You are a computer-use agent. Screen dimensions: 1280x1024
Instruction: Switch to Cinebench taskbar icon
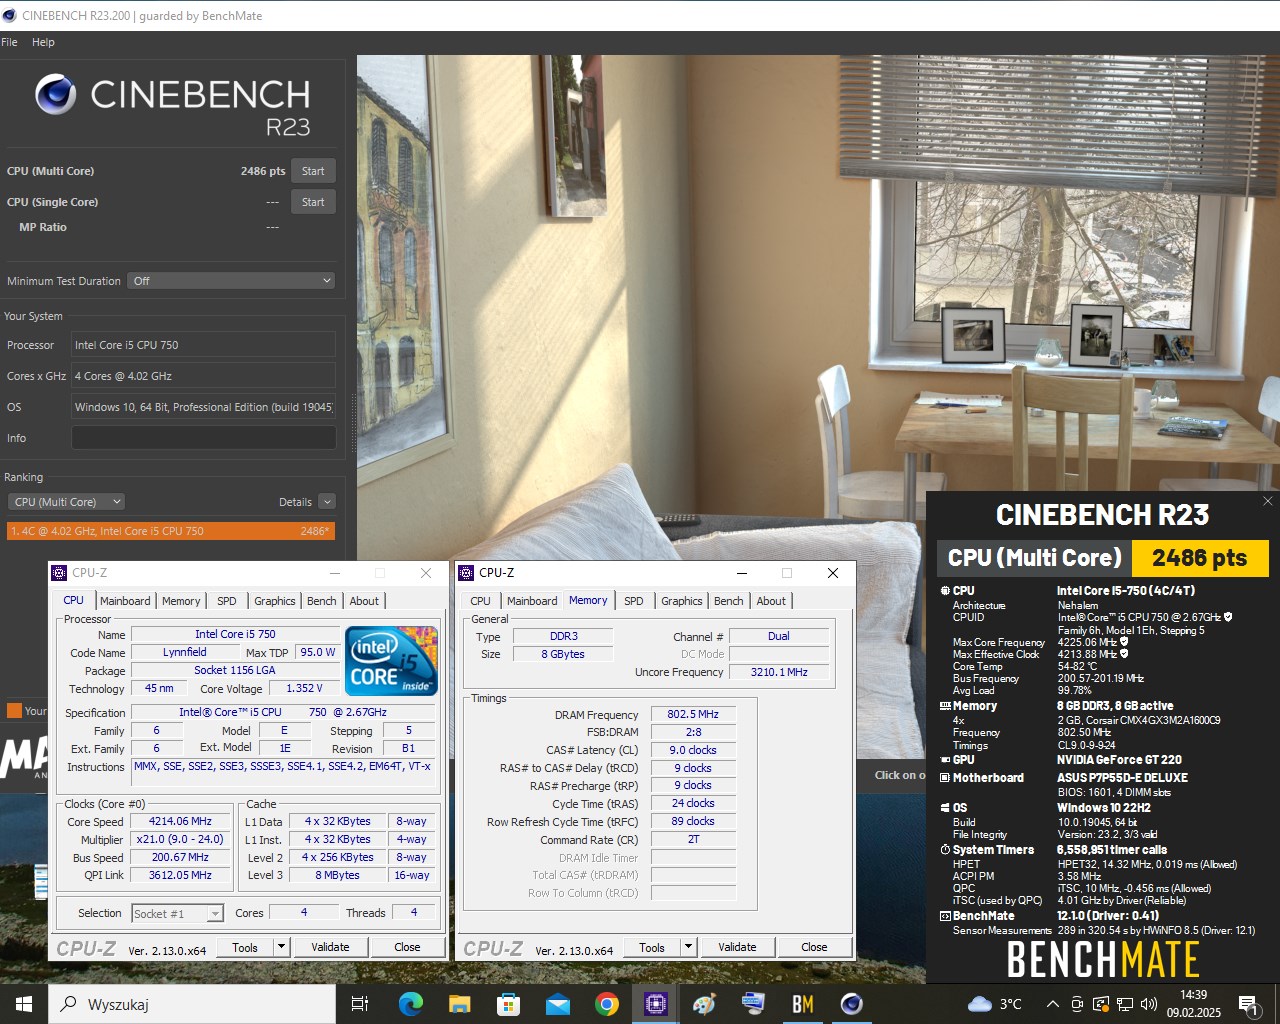[x=852, y=1004]
